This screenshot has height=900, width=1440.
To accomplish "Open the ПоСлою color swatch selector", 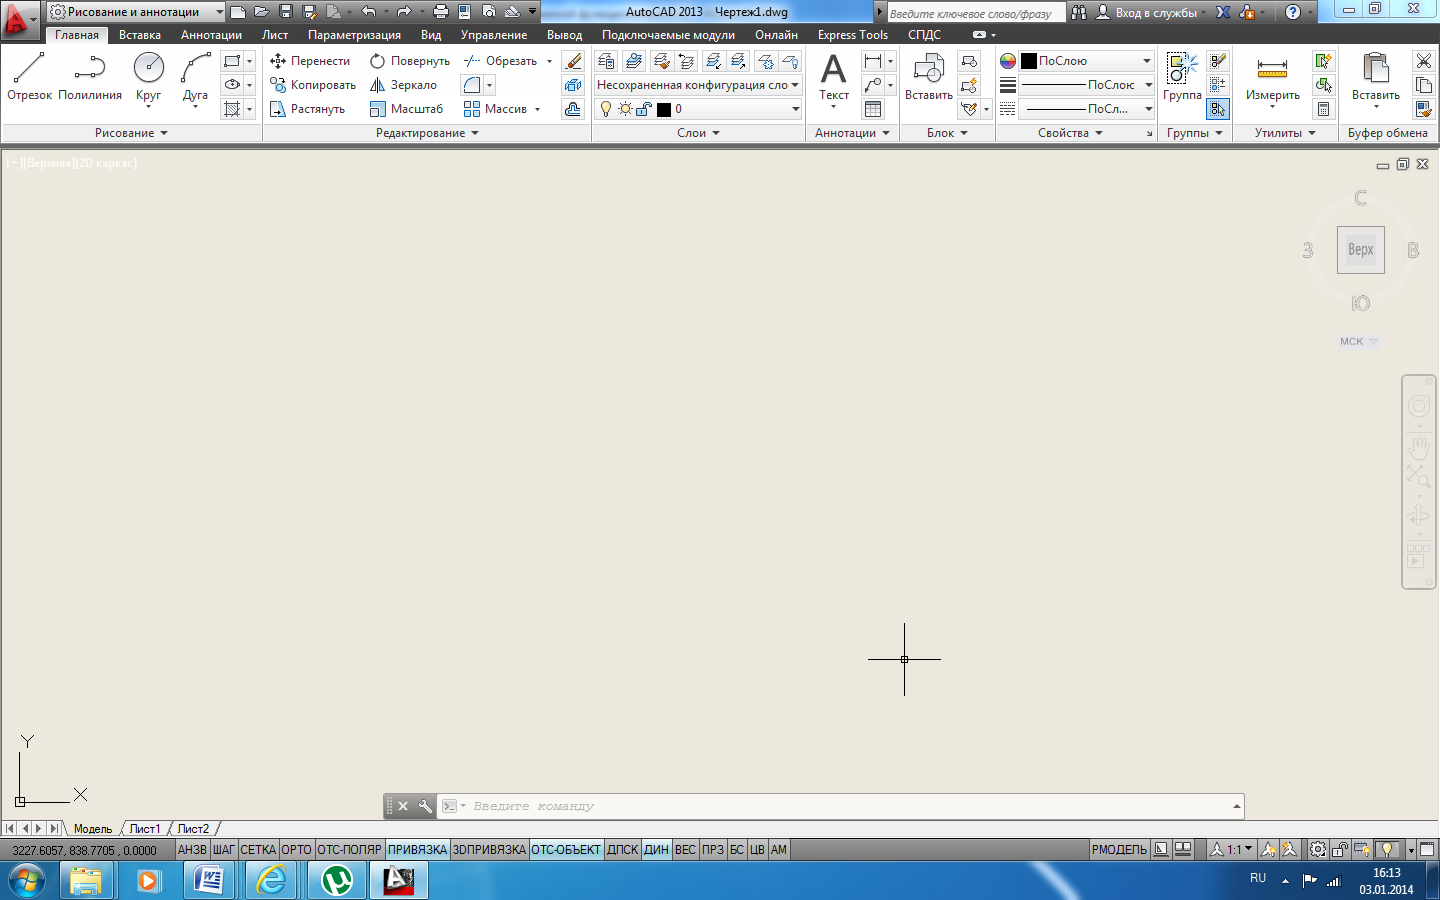I will (x=1086, y=61).
